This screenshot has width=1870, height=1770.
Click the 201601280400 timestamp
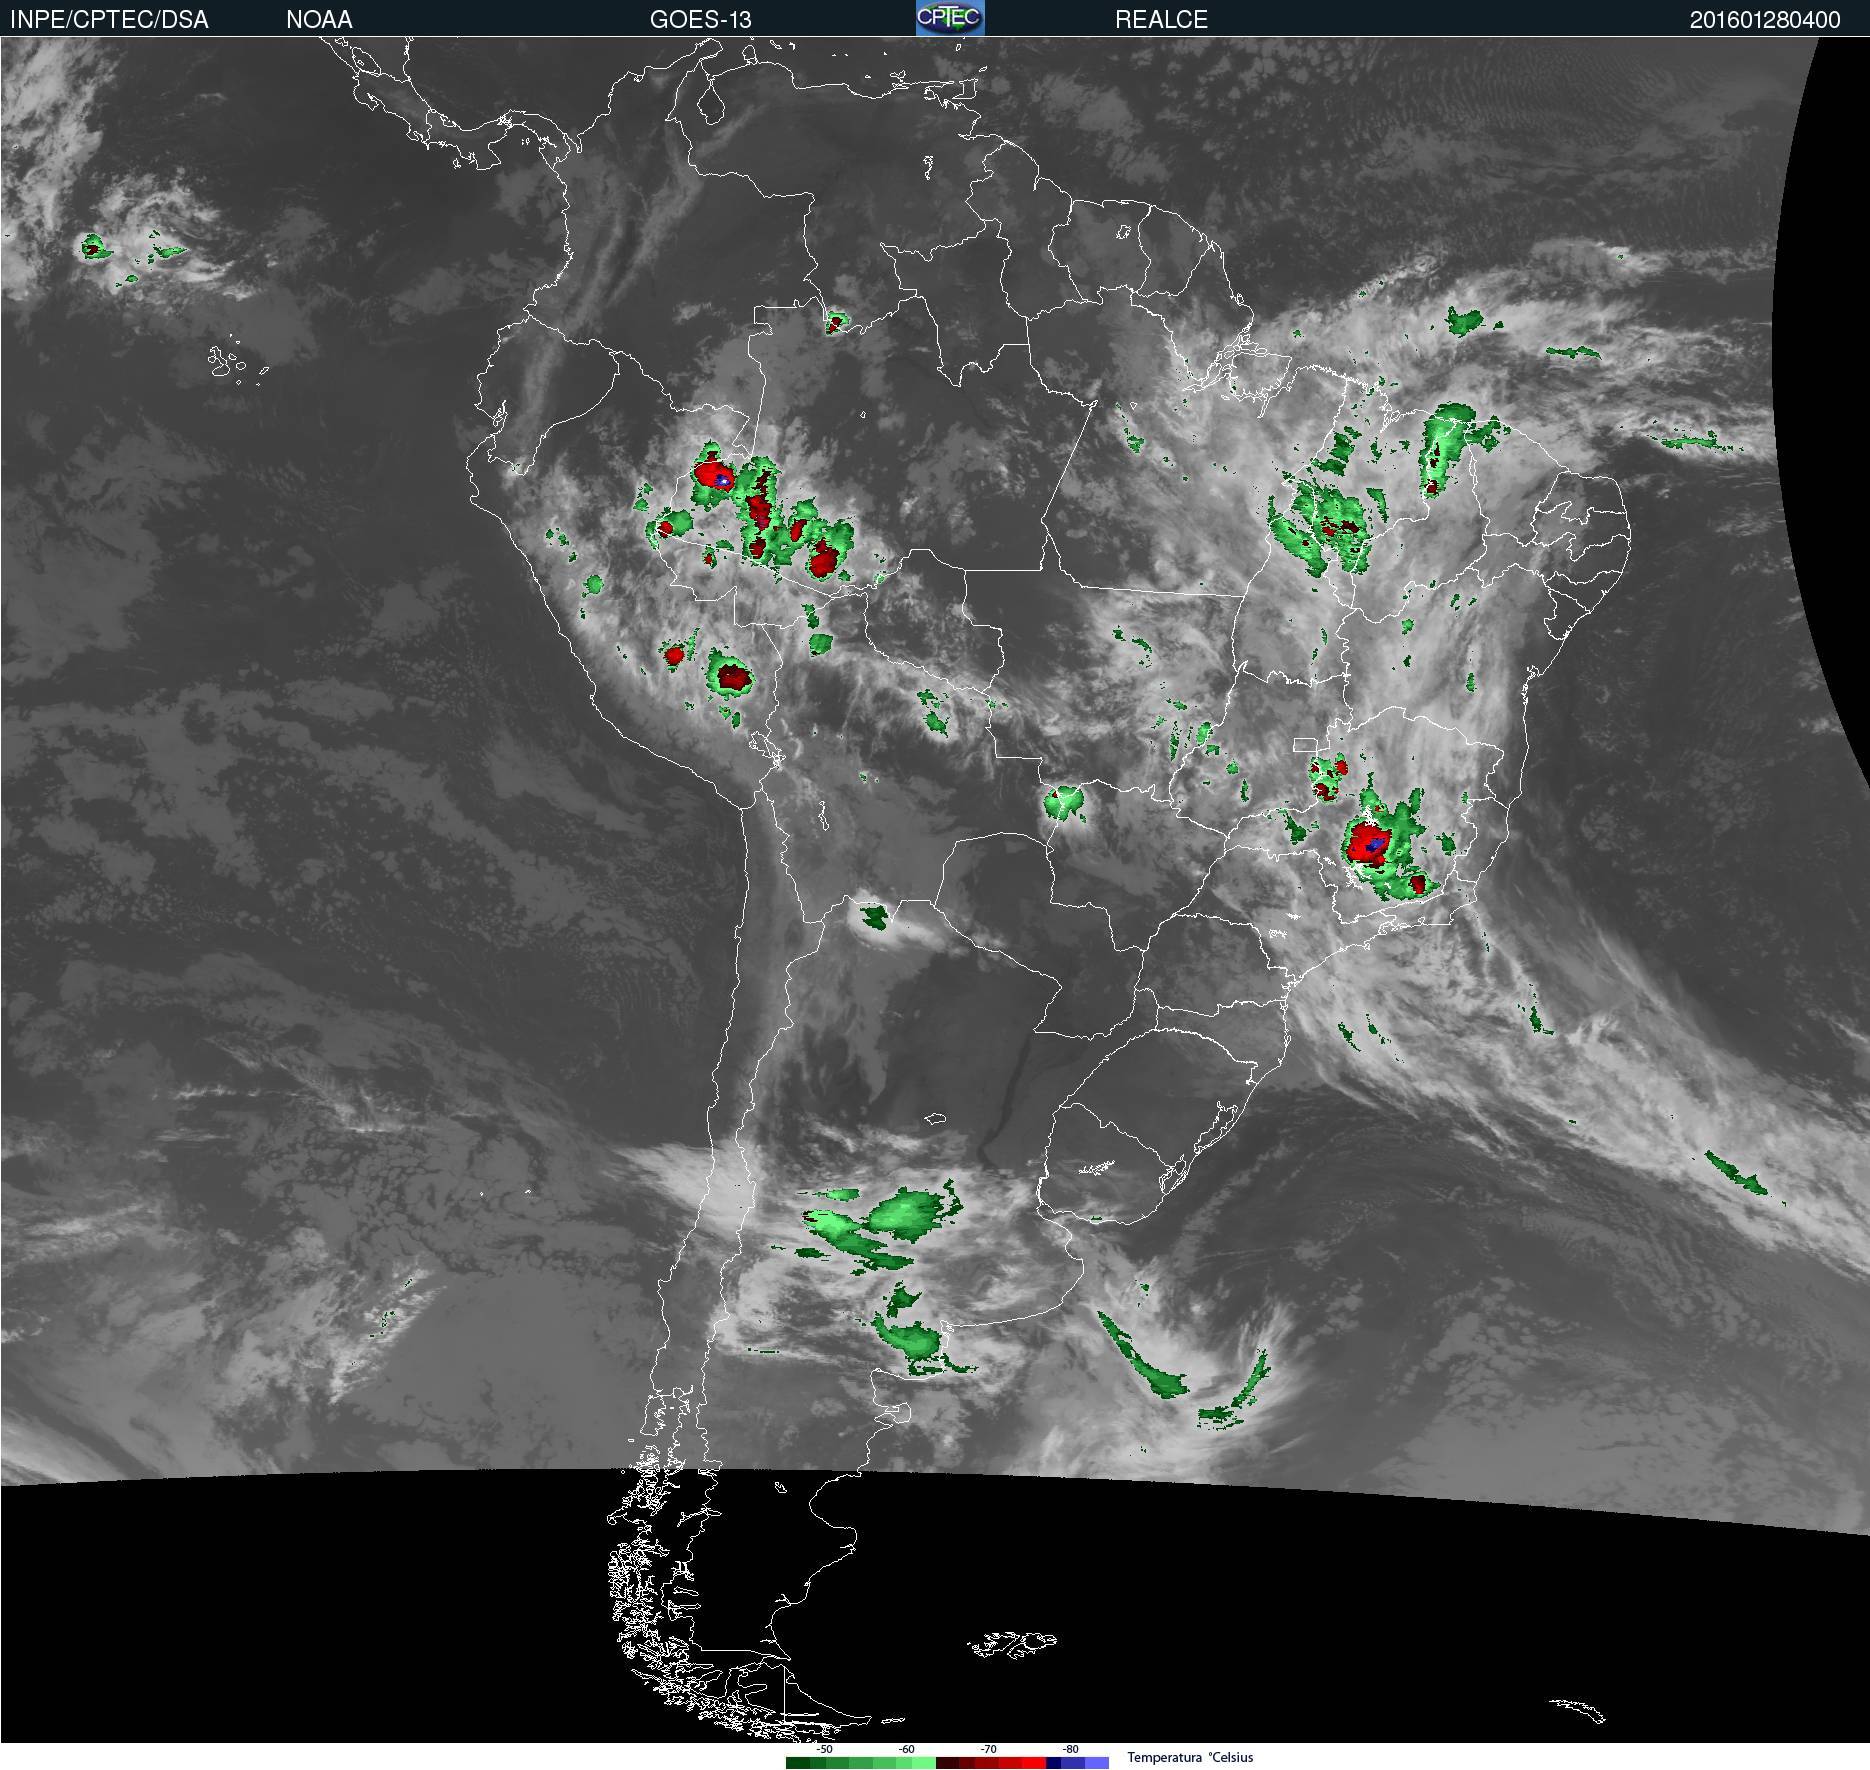[x=1765, y=19]
